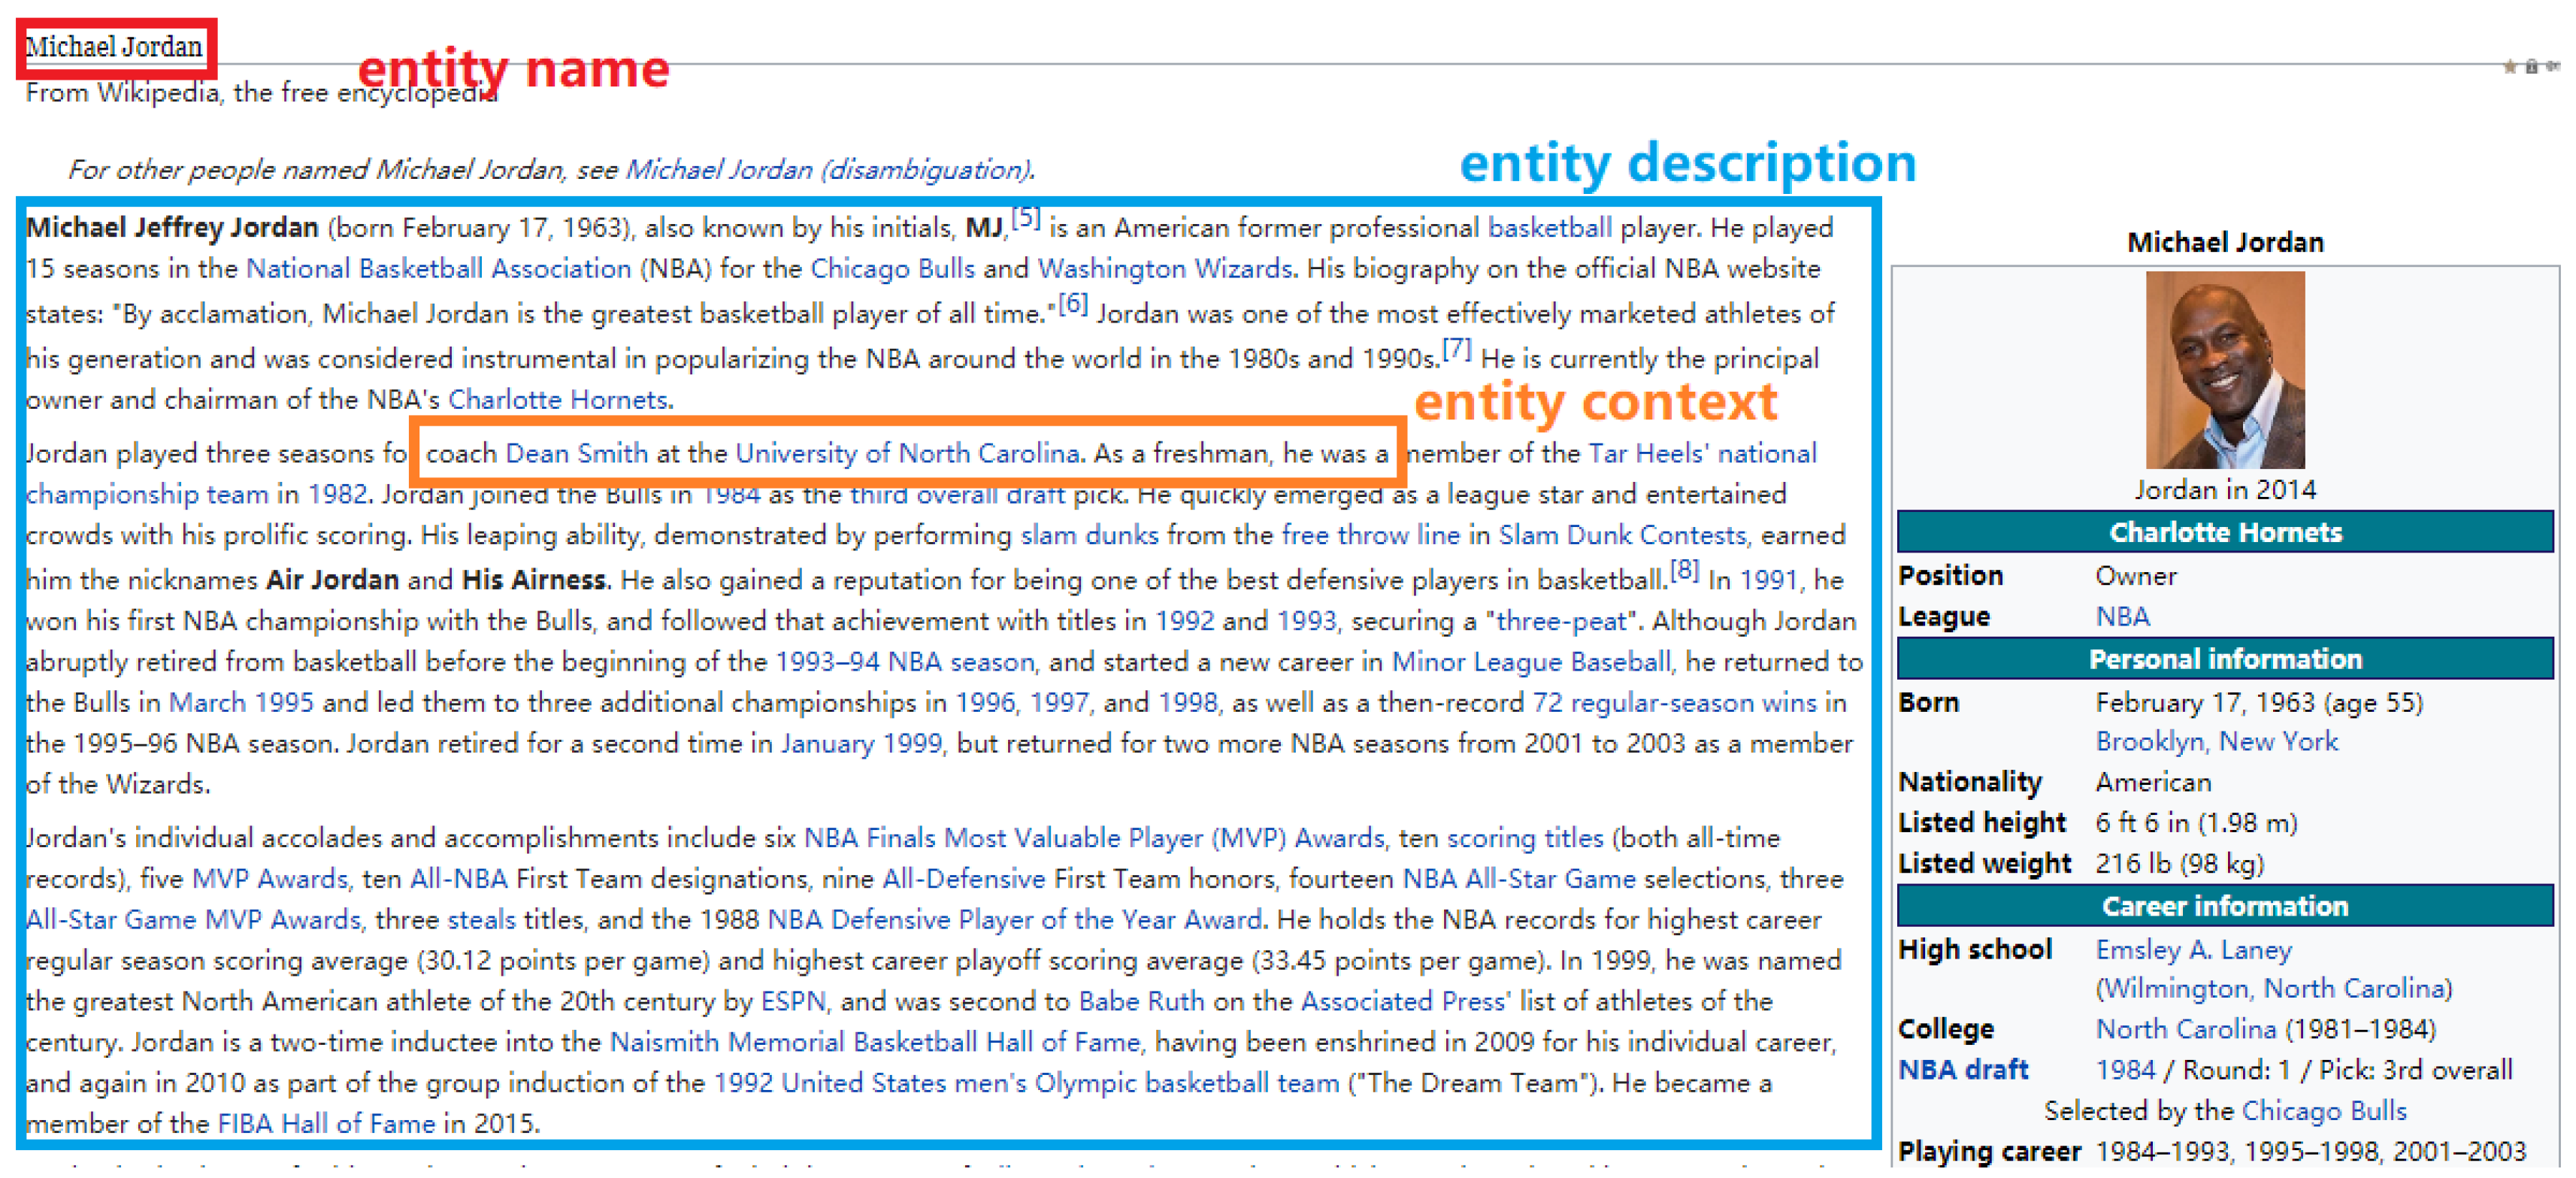Open NBA Finals Most Valuable Player Awards link
Viewport: 2576px width, 1178px height.
[1095, 838]
